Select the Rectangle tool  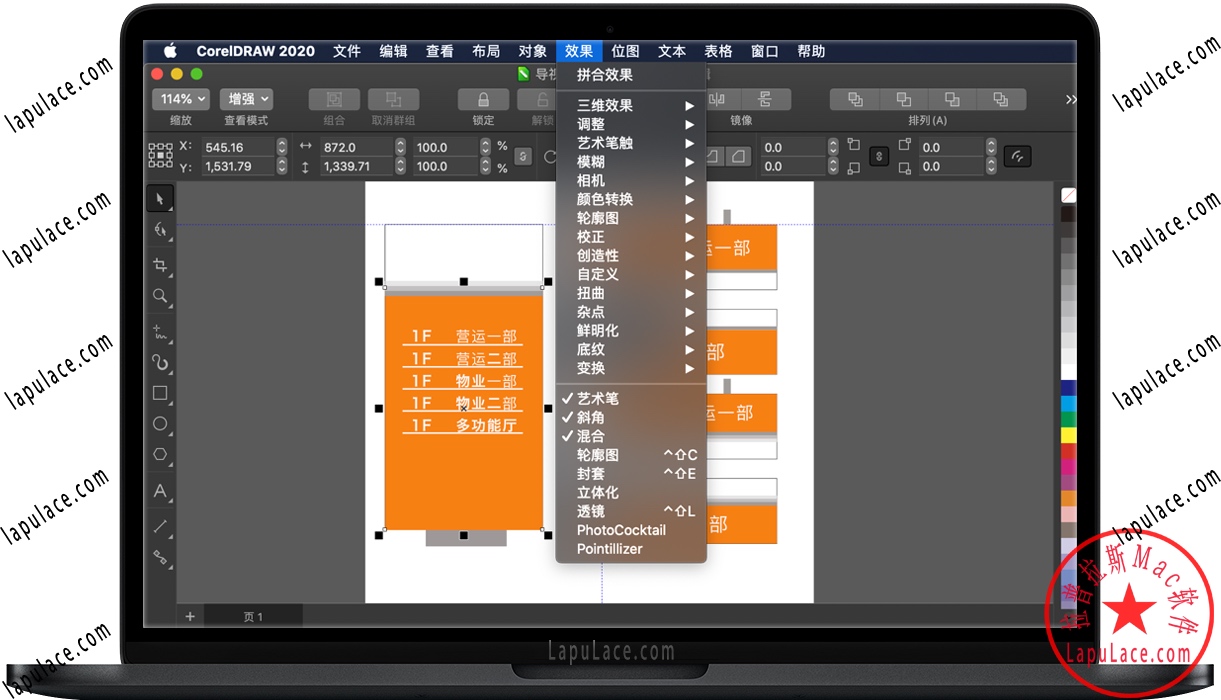(160, 393)
